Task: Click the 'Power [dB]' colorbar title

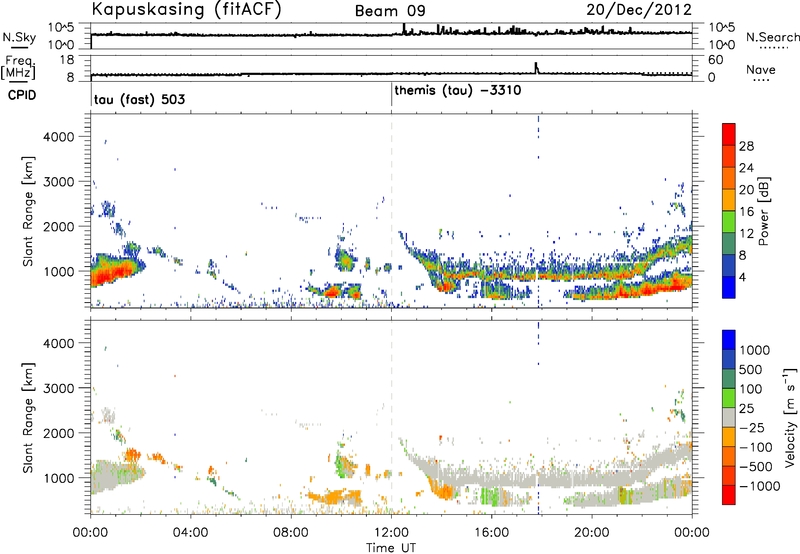Action: point(763,211)
